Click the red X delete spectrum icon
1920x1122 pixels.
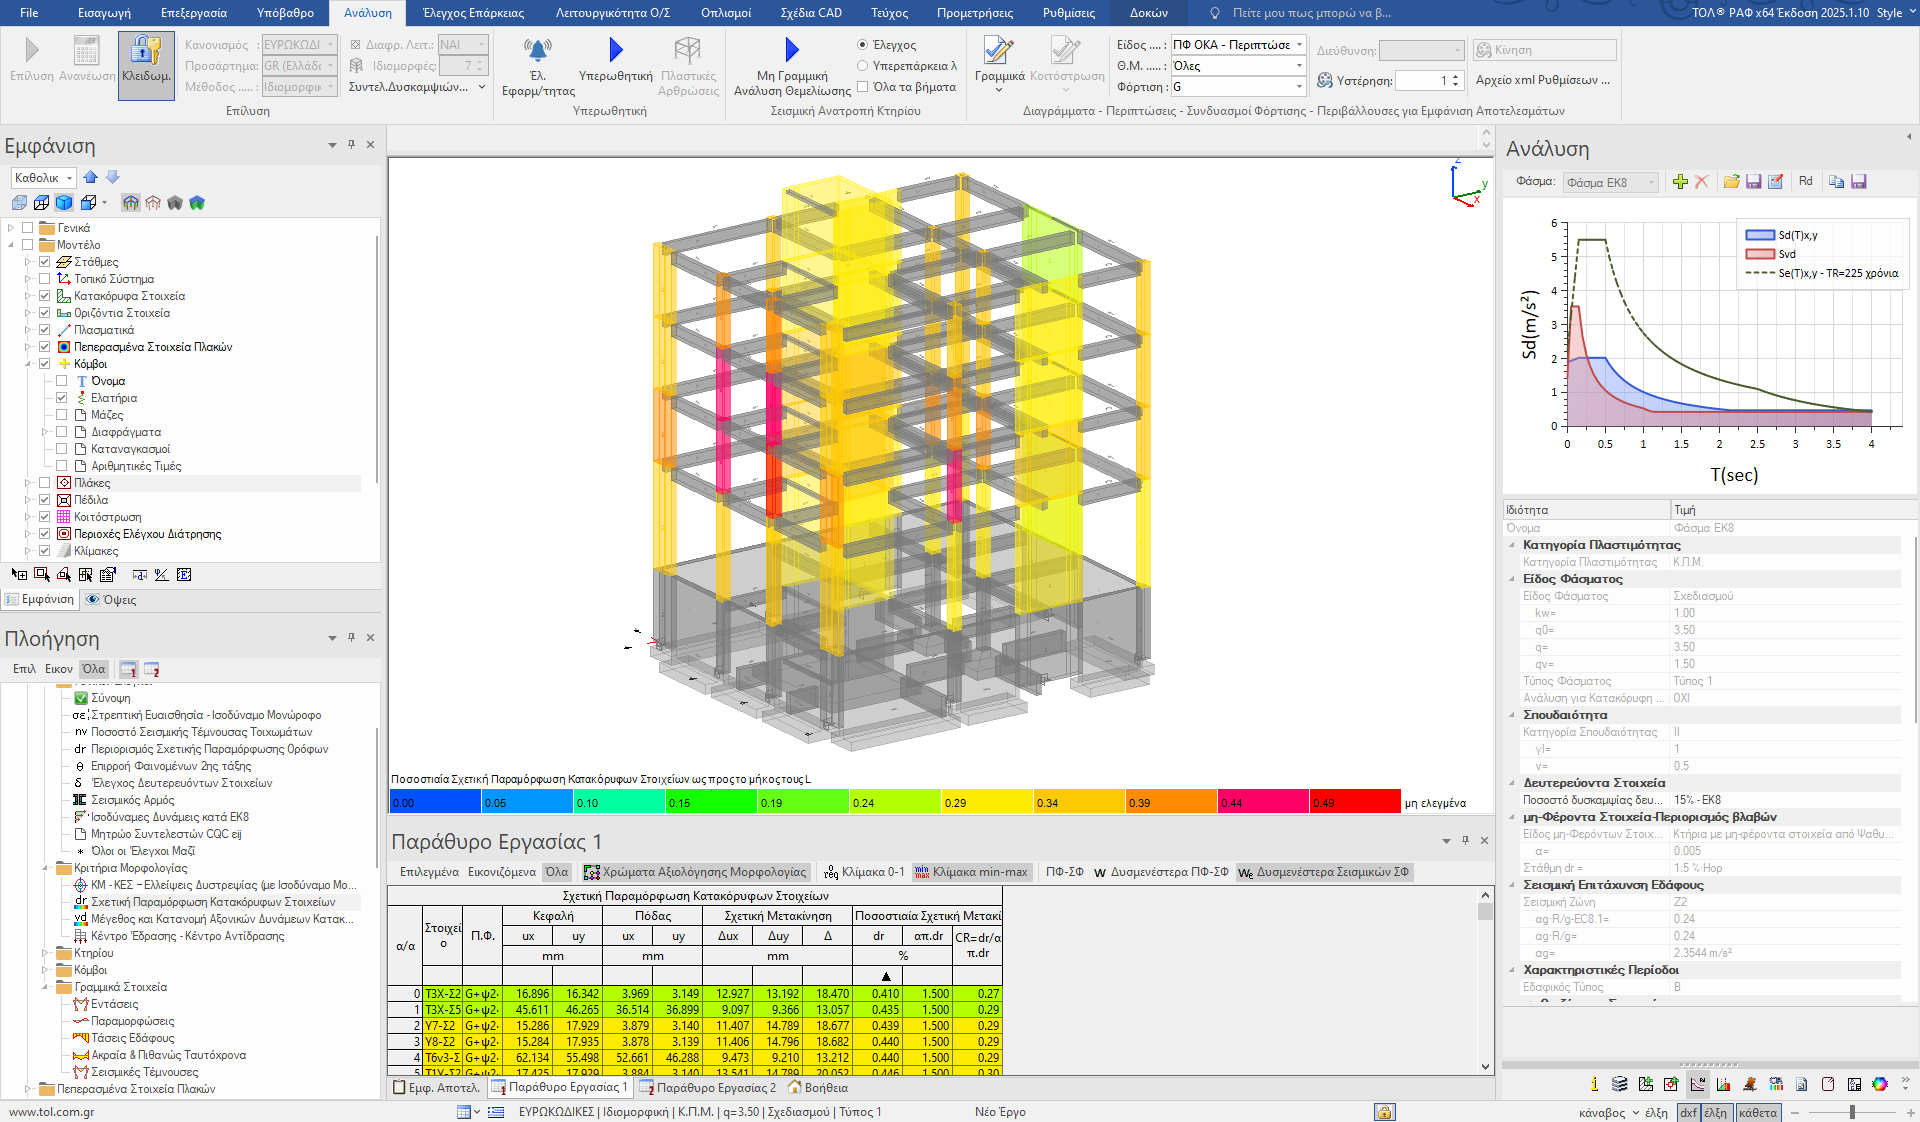pos(1701,182)
